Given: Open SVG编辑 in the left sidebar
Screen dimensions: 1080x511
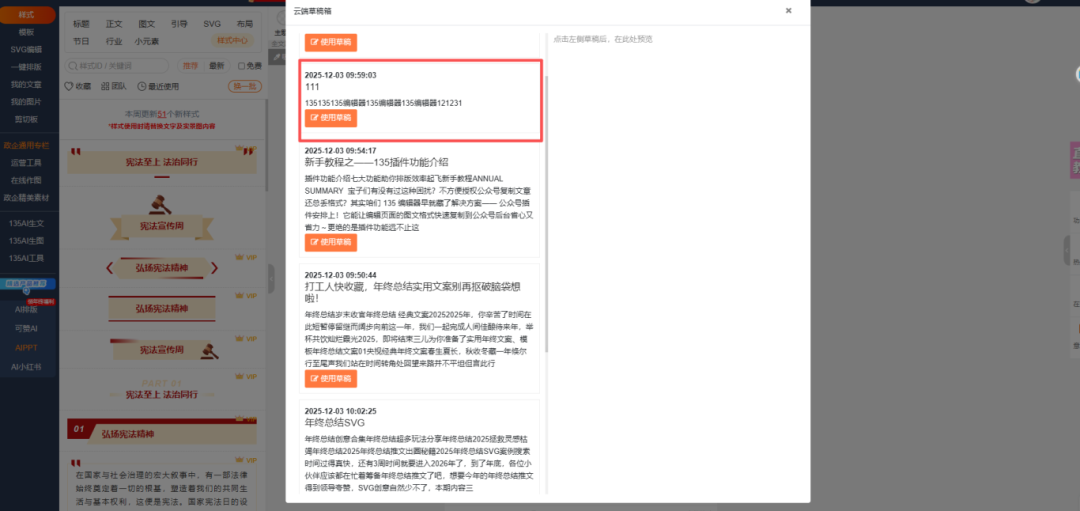Looking at the screenshot, I should point(28,49).
